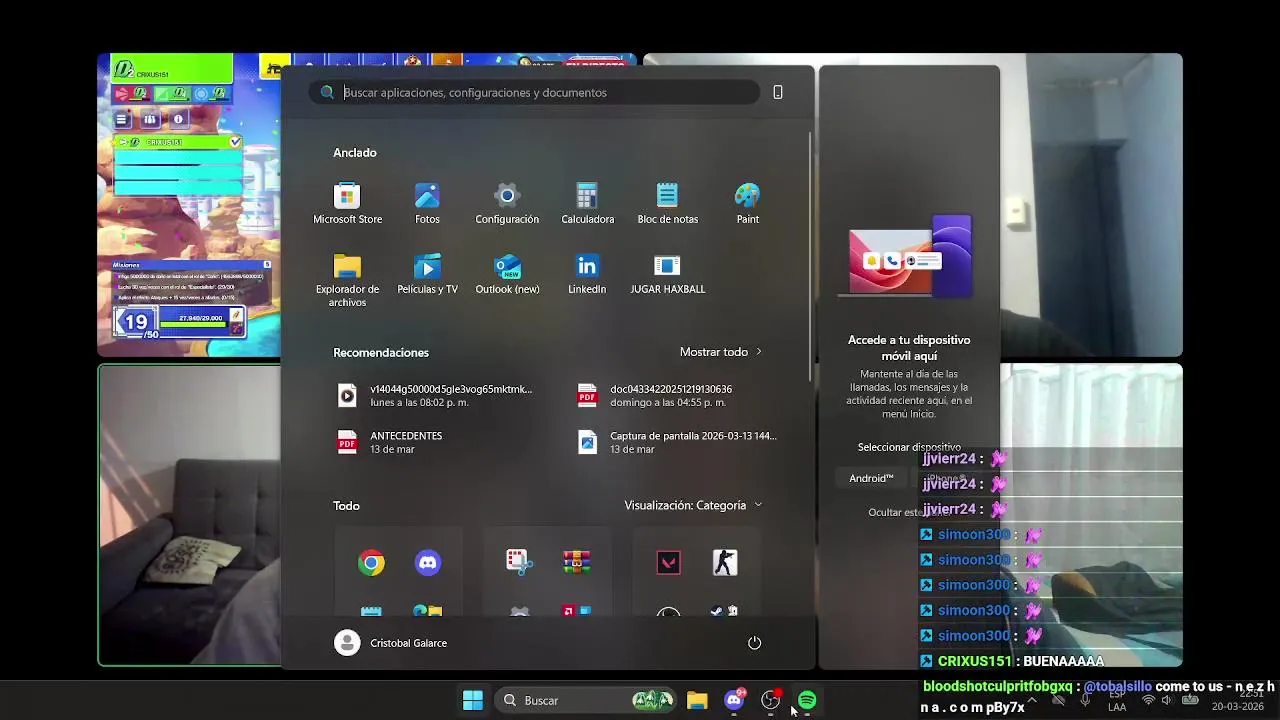Open the Visualización: Categoría dropdown
Image resolution: width=1280 pixels, height=720 pixels.
(x=693, y=505)
